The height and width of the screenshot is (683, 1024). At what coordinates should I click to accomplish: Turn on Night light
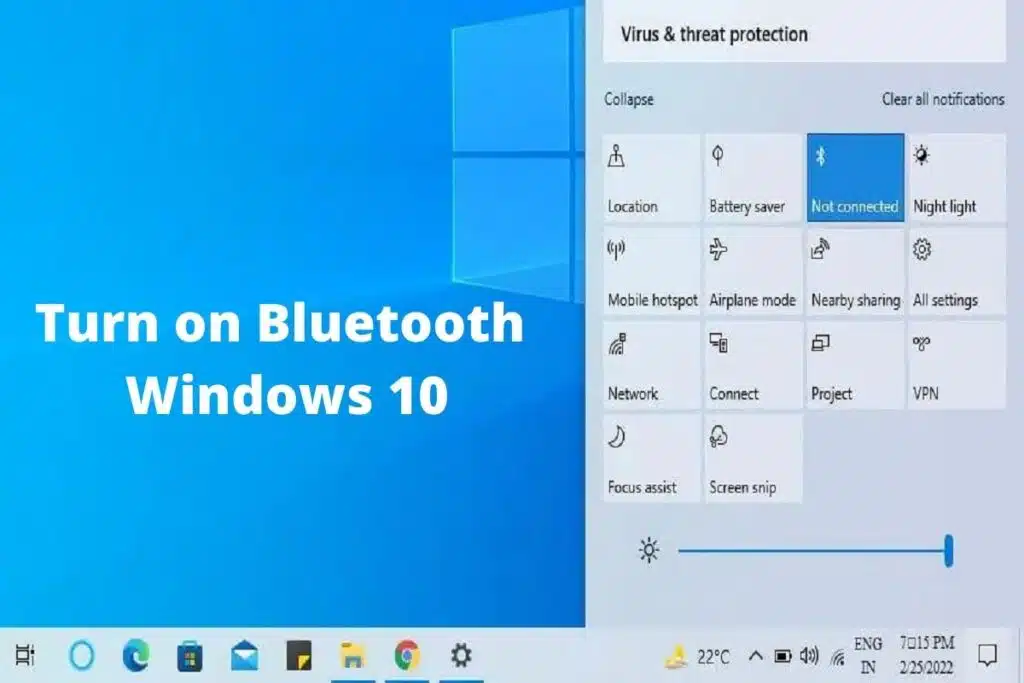point(956,177)
